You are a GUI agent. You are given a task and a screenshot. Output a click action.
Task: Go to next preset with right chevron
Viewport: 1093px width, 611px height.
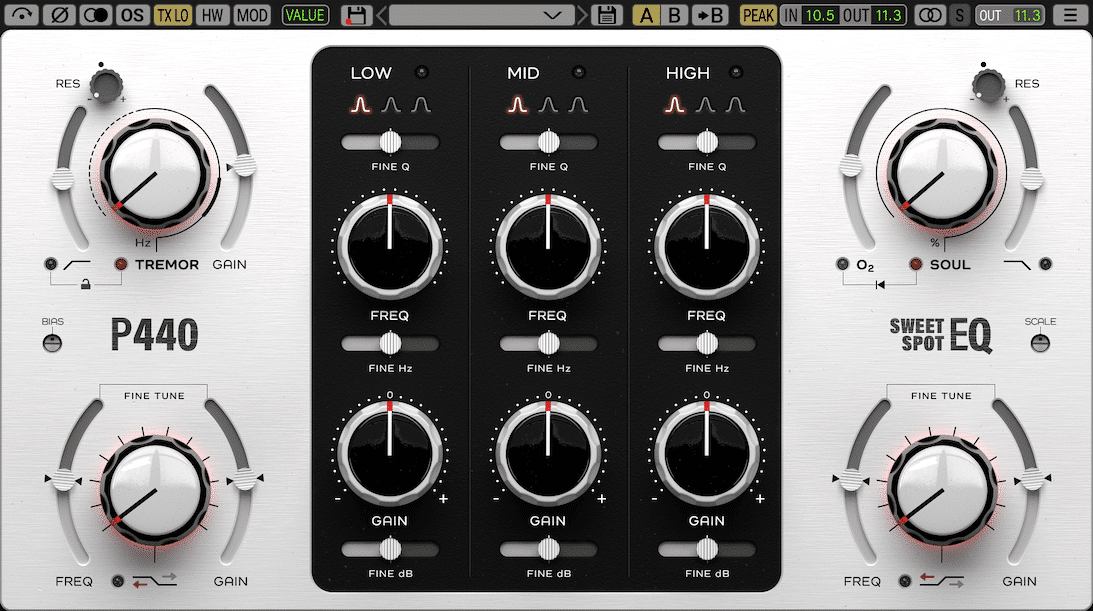(x=582, y=15)
